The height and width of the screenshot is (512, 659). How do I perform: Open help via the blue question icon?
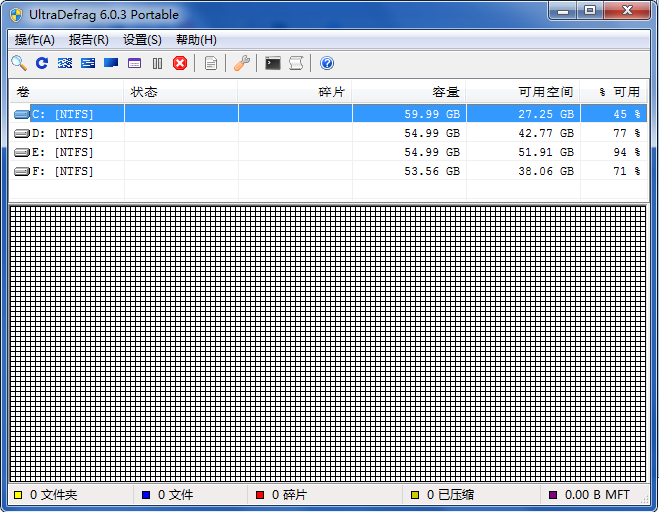(x=327, y=63)
